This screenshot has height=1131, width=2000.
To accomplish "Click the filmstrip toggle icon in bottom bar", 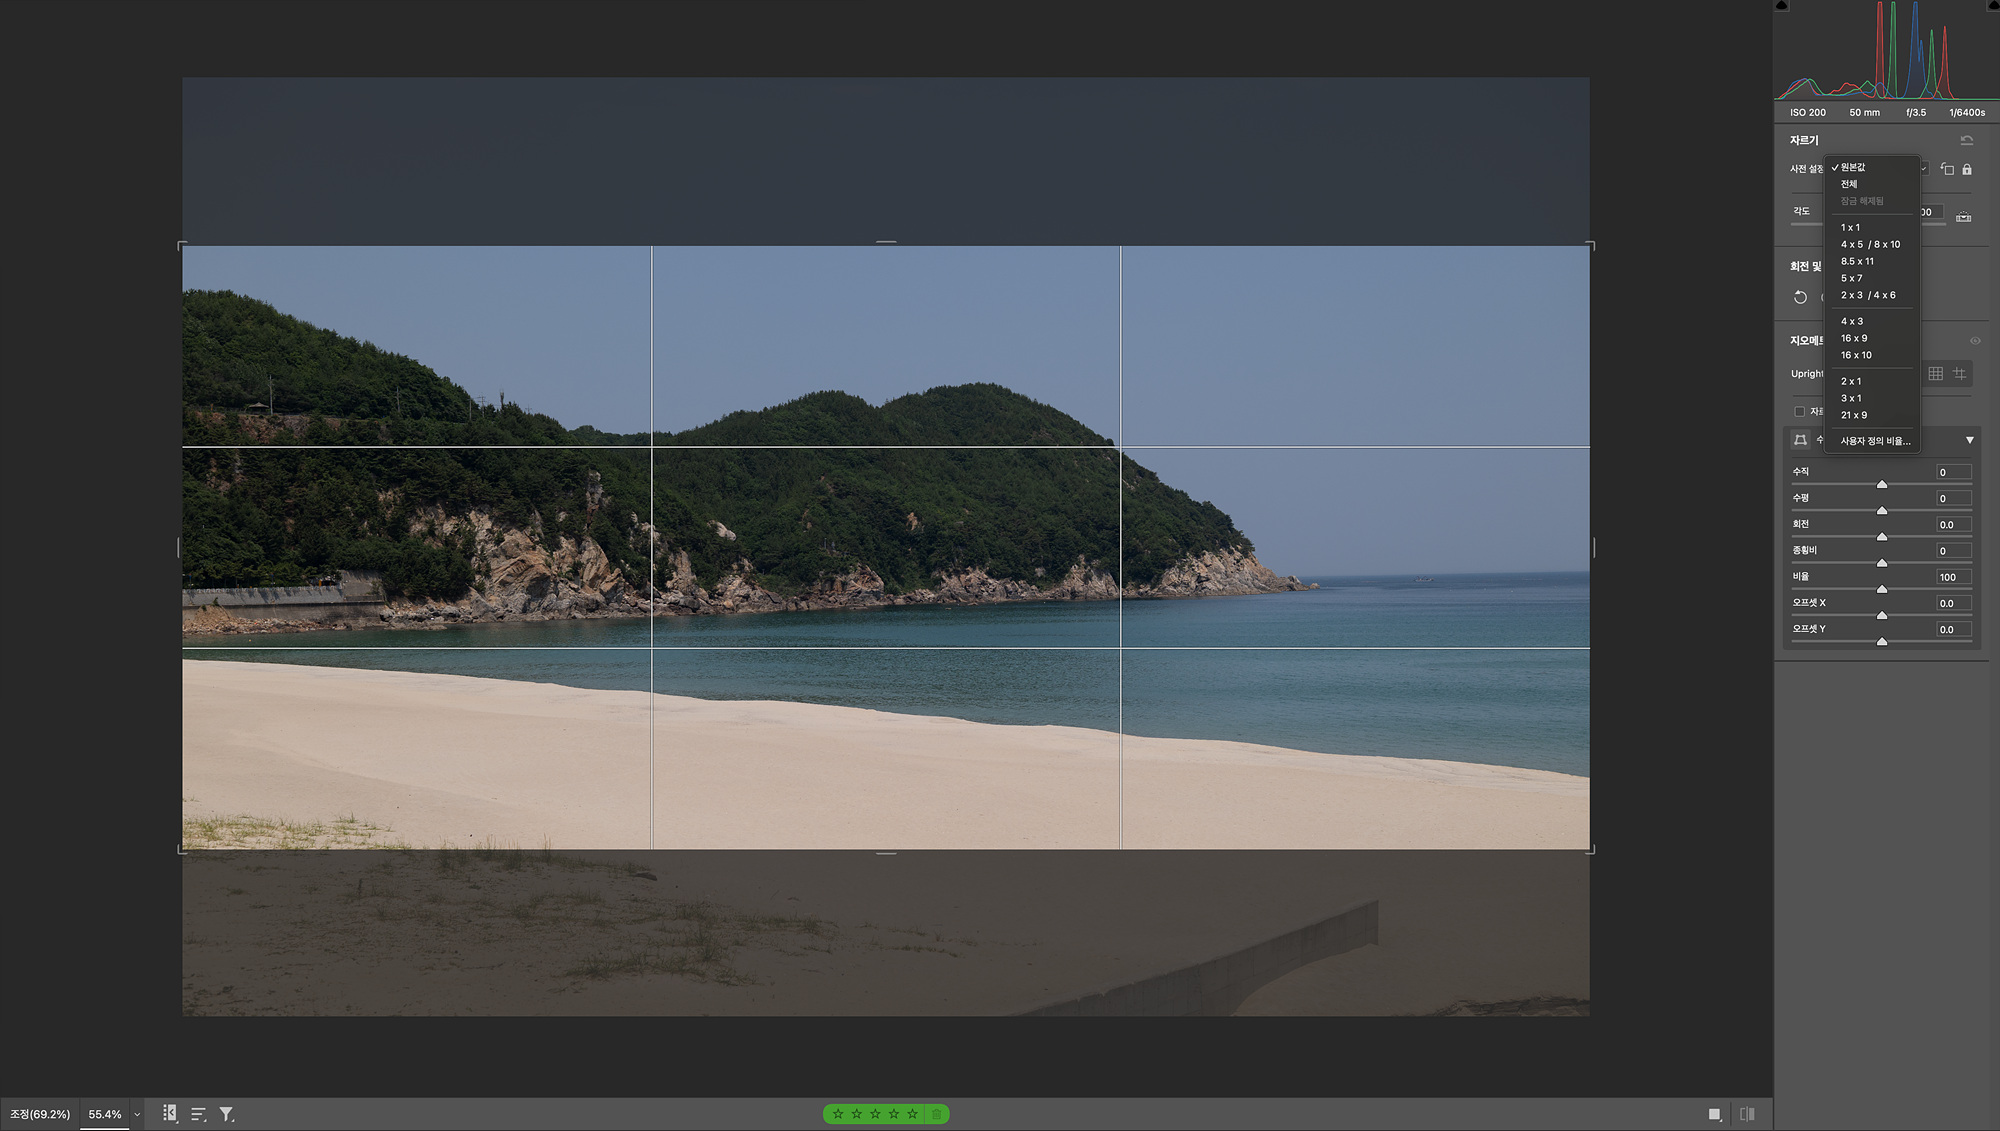I will point(170,1113).
